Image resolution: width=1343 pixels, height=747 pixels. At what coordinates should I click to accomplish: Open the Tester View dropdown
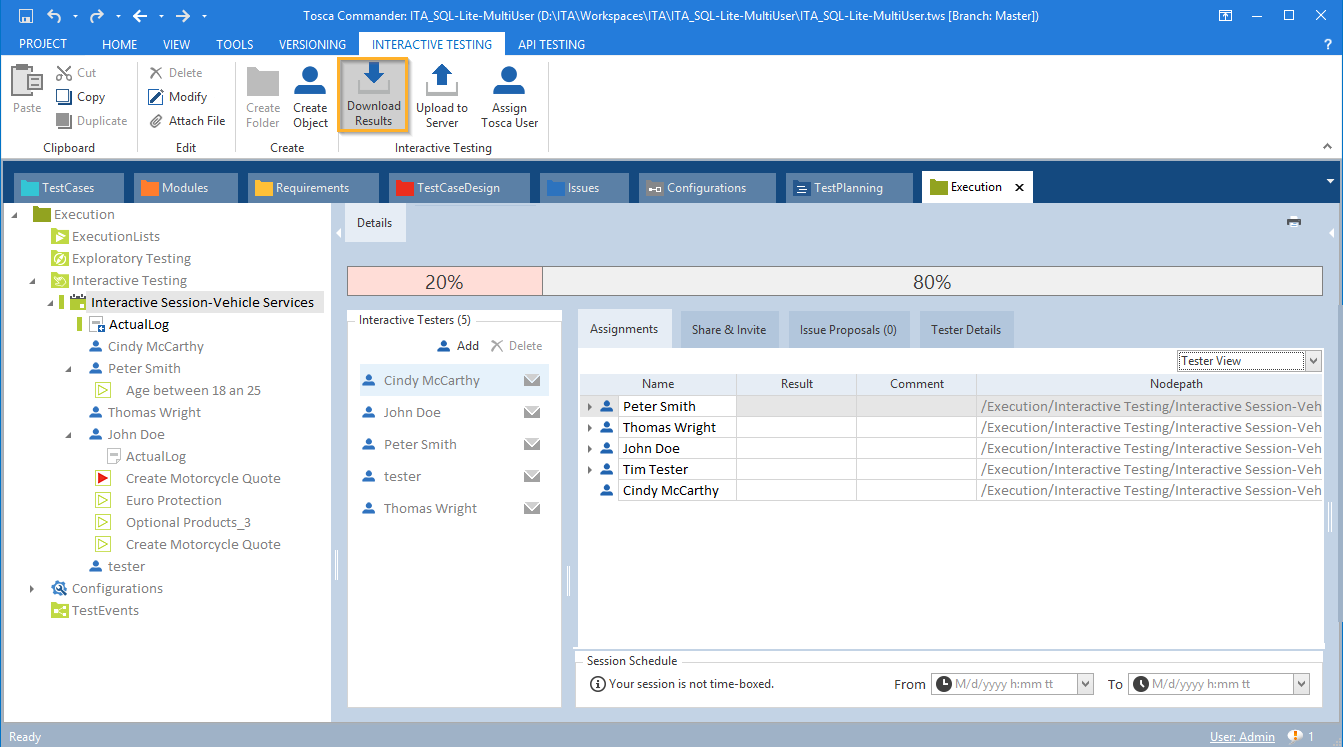point(1313,361)
